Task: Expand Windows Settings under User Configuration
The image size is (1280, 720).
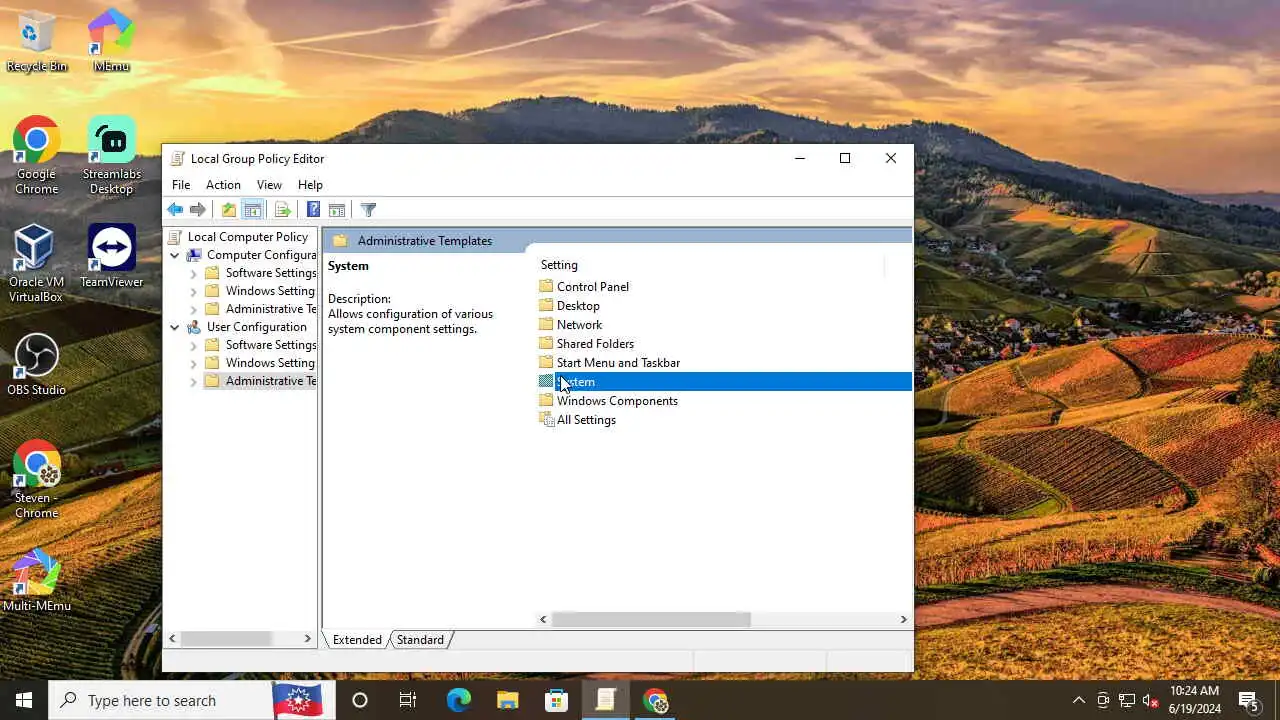Action: click(194, 363)
